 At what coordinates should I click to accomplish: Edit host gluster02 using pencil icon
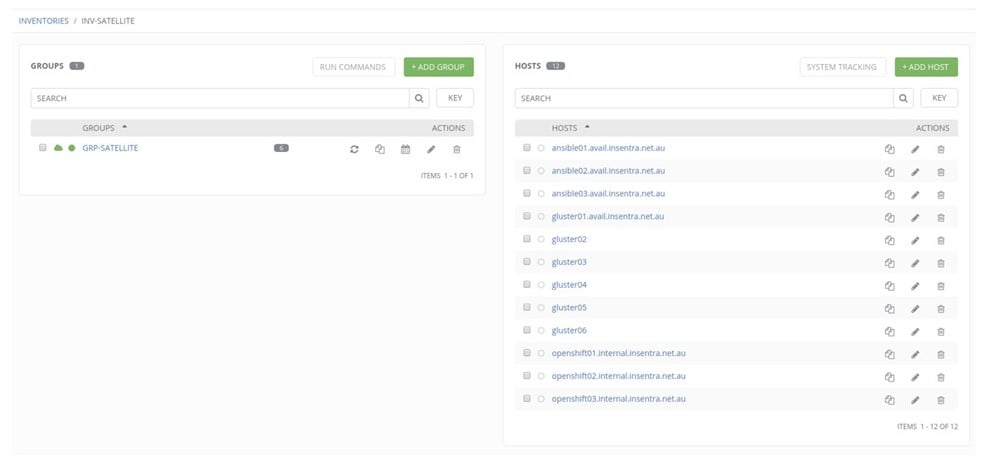914,240
